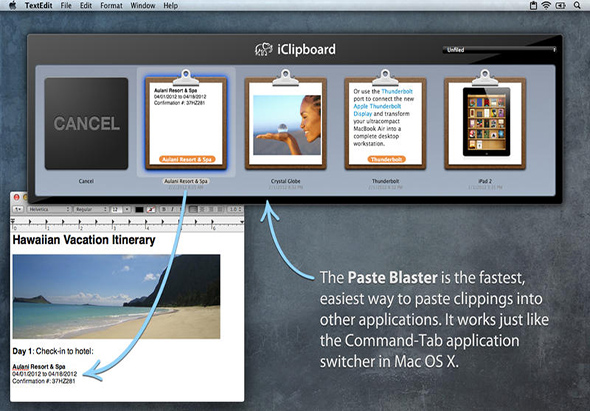
Task: Open the File menu
Action: tap(66, 6)
